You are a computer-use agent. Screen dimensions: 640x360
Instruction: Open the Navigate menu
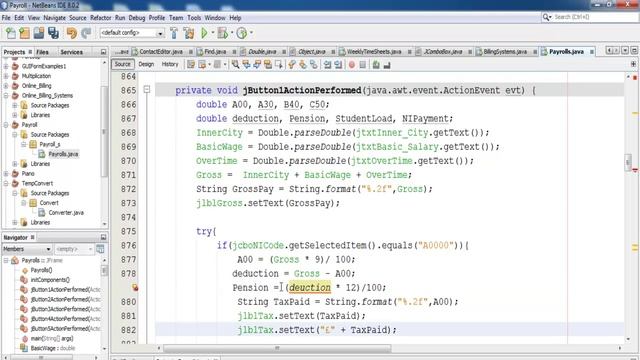click(x=54, y=18)
